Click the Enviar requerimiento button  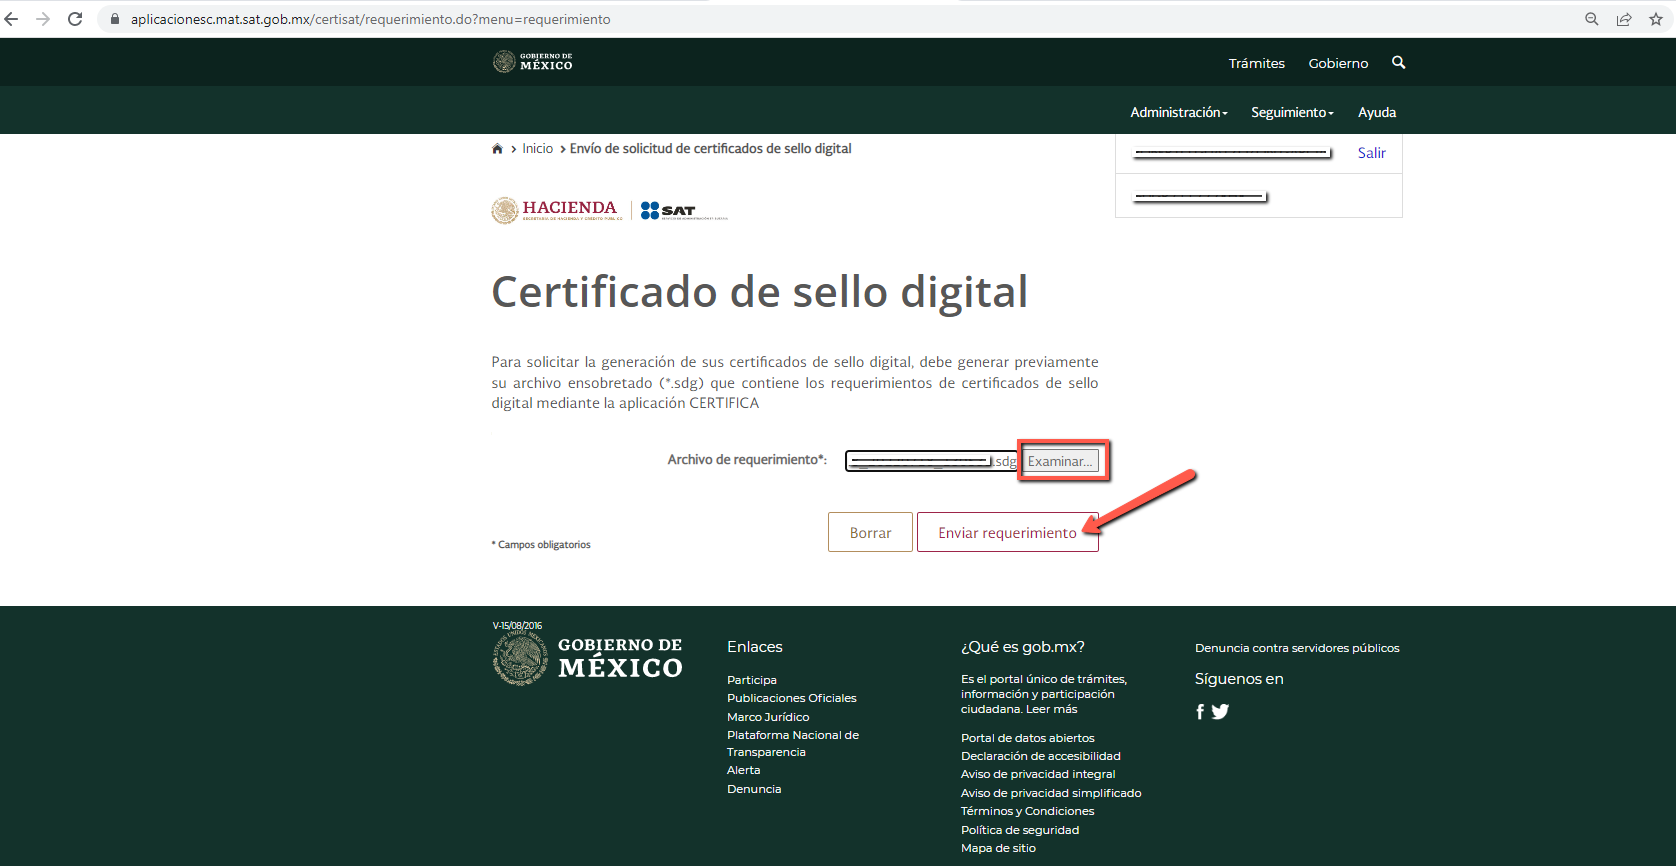(1007, 533)
